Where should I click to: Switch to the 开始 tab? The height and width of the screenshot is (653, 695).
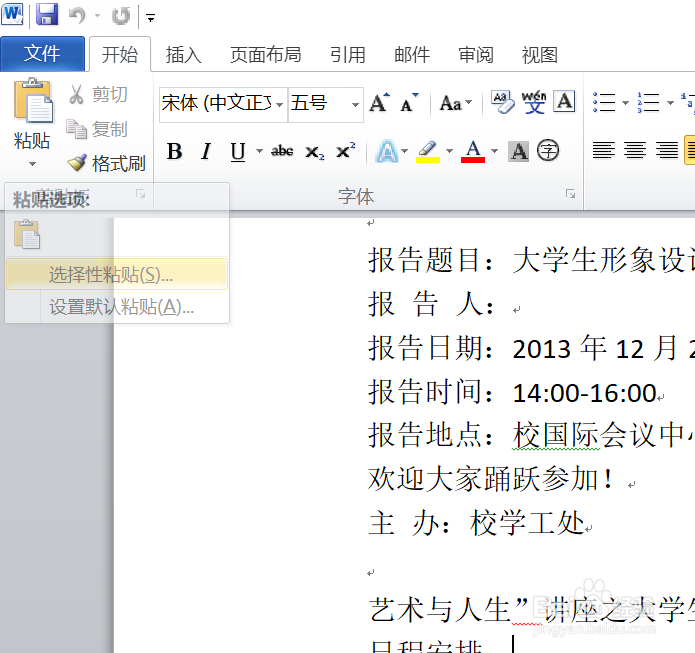point(120,55)
